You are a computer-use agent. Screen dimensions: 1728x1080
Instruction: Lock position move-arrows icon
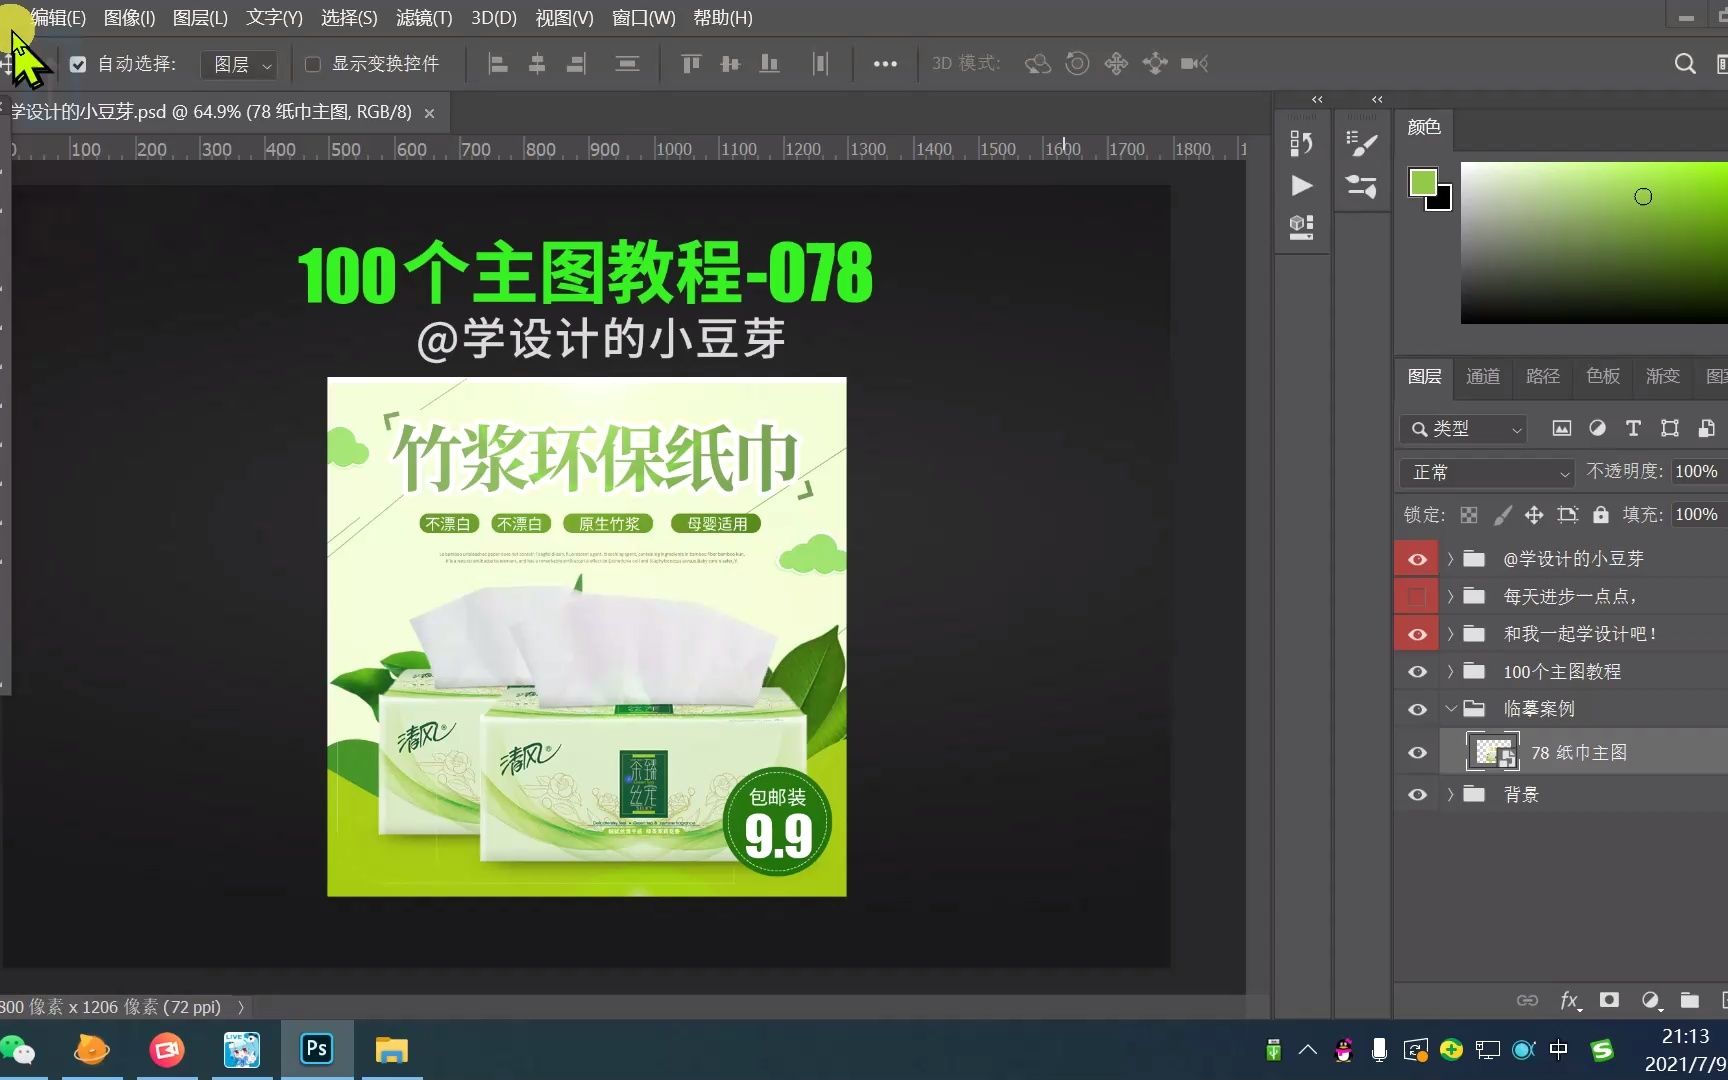(x=1534, y=515)
